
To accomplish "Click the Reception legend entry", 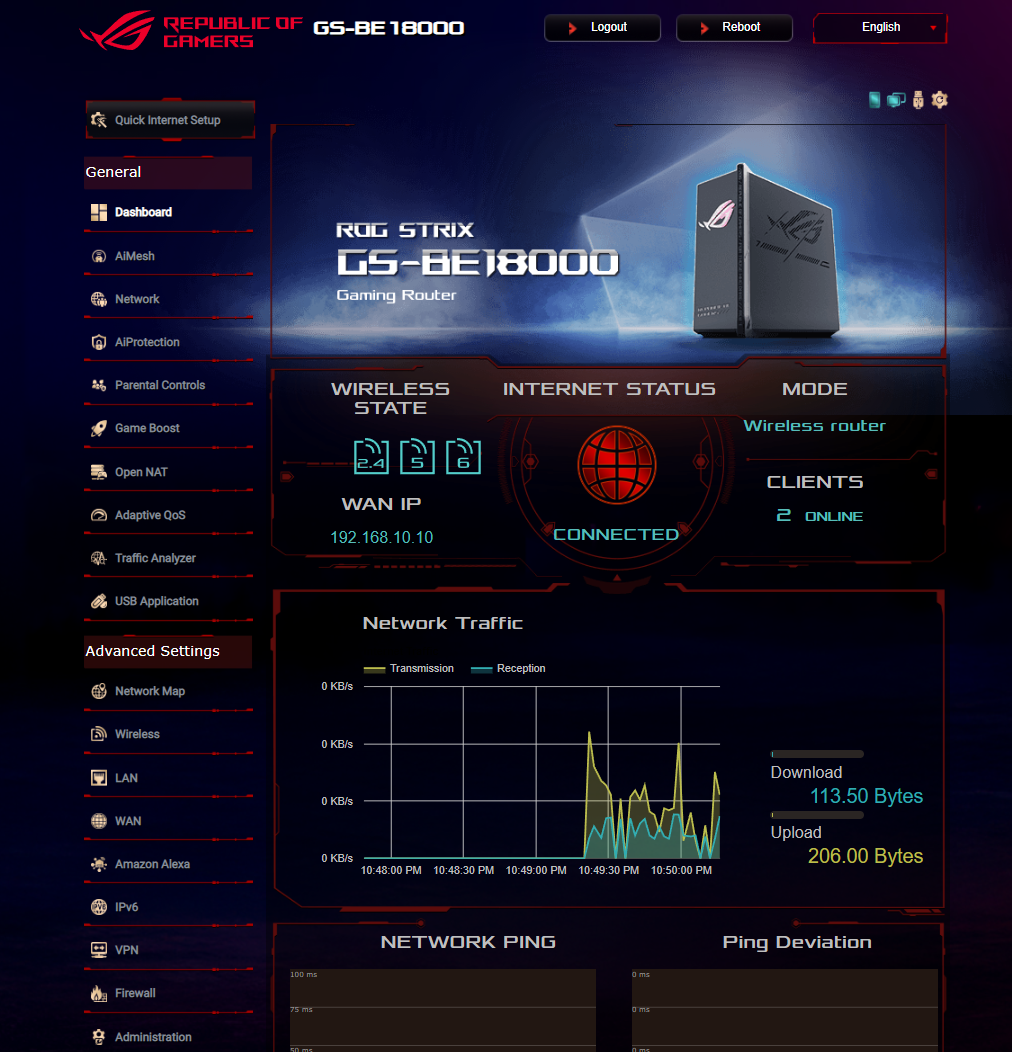I will pyautogui.click(x=508, y=668).
